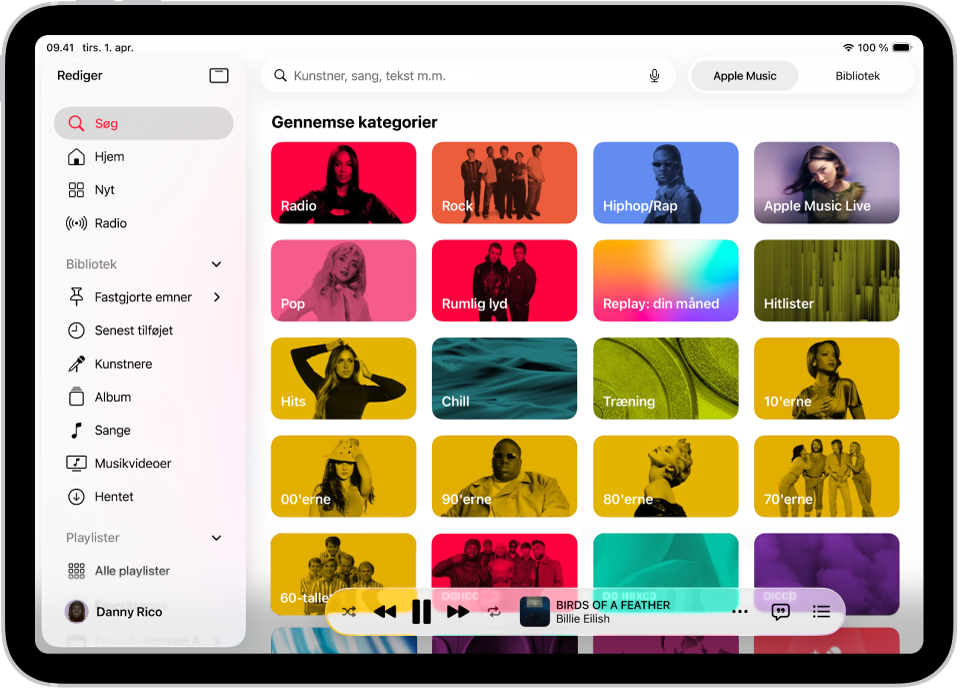Open the Pop category tile
The image size is (963, 689).
click(343, 281)
